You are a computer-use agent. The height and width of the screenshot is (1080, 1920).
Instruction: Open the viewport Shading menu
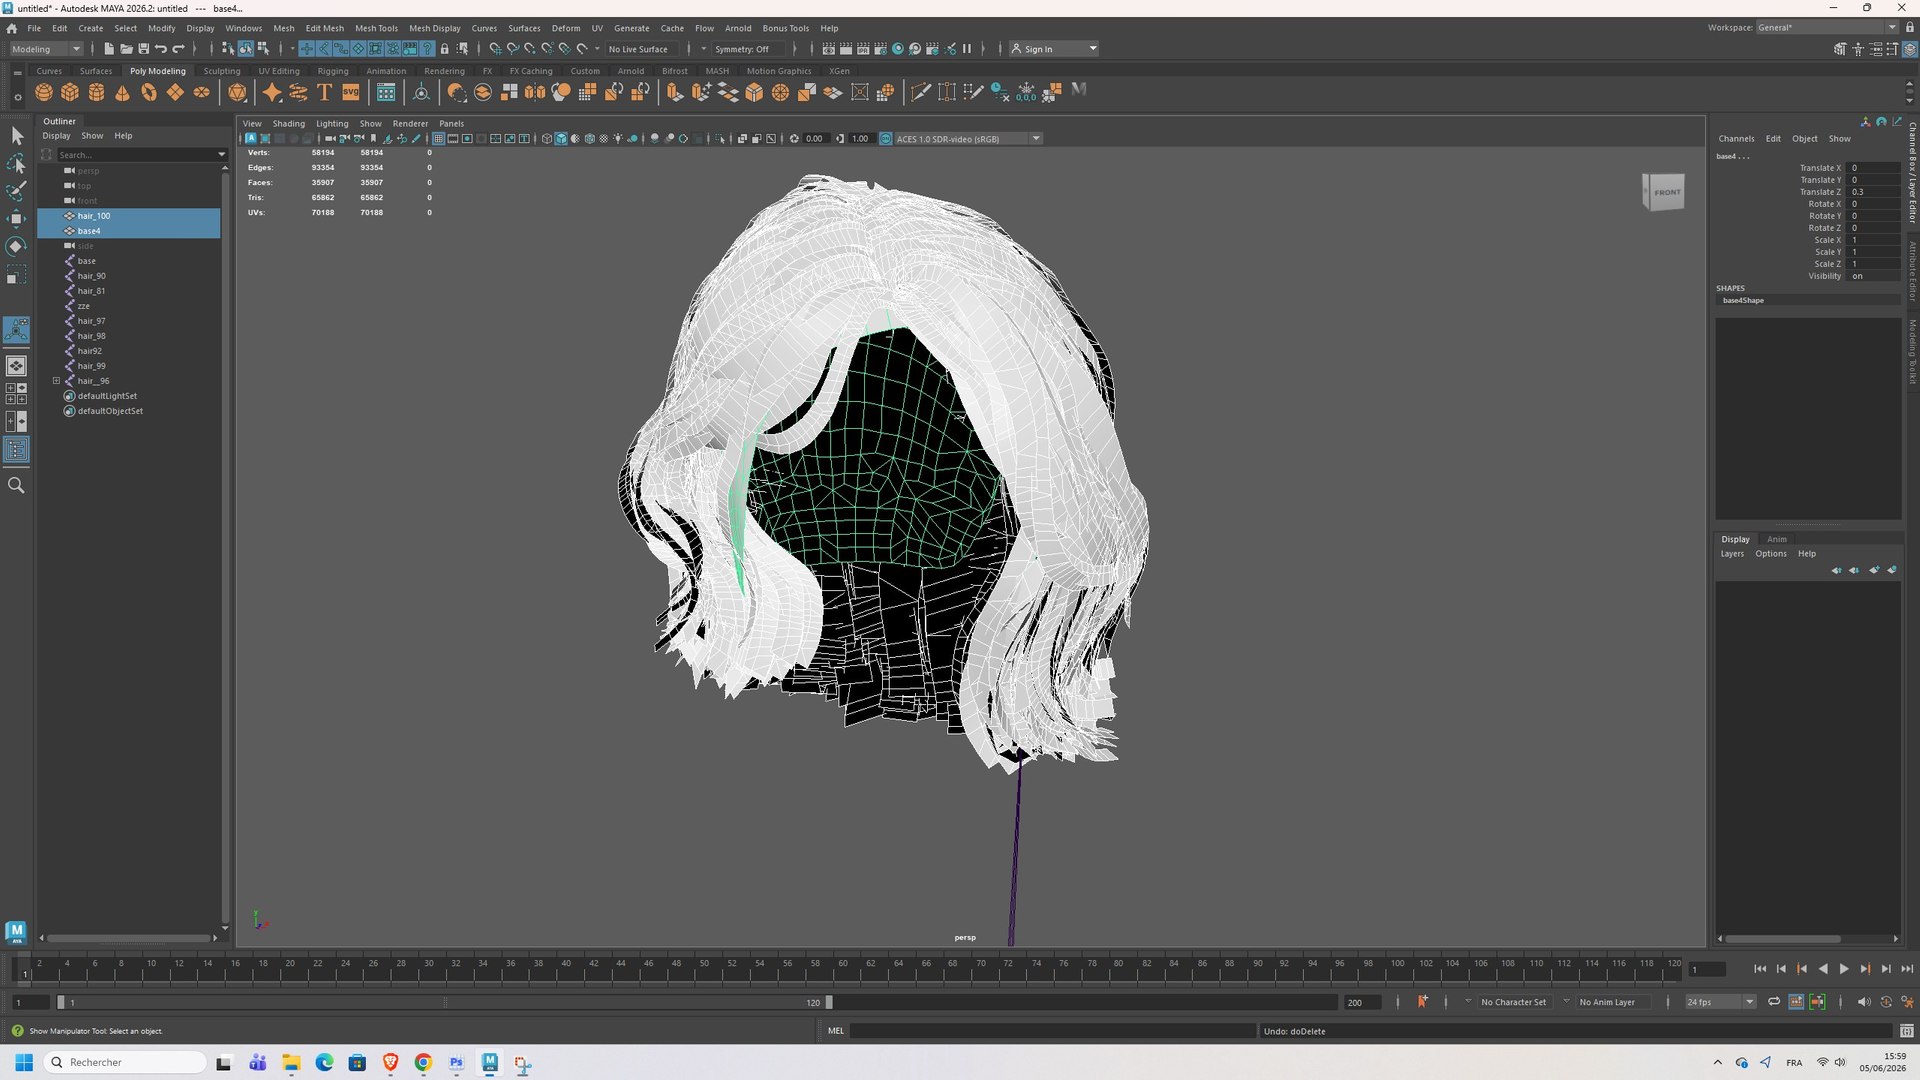tap(288, 124)
